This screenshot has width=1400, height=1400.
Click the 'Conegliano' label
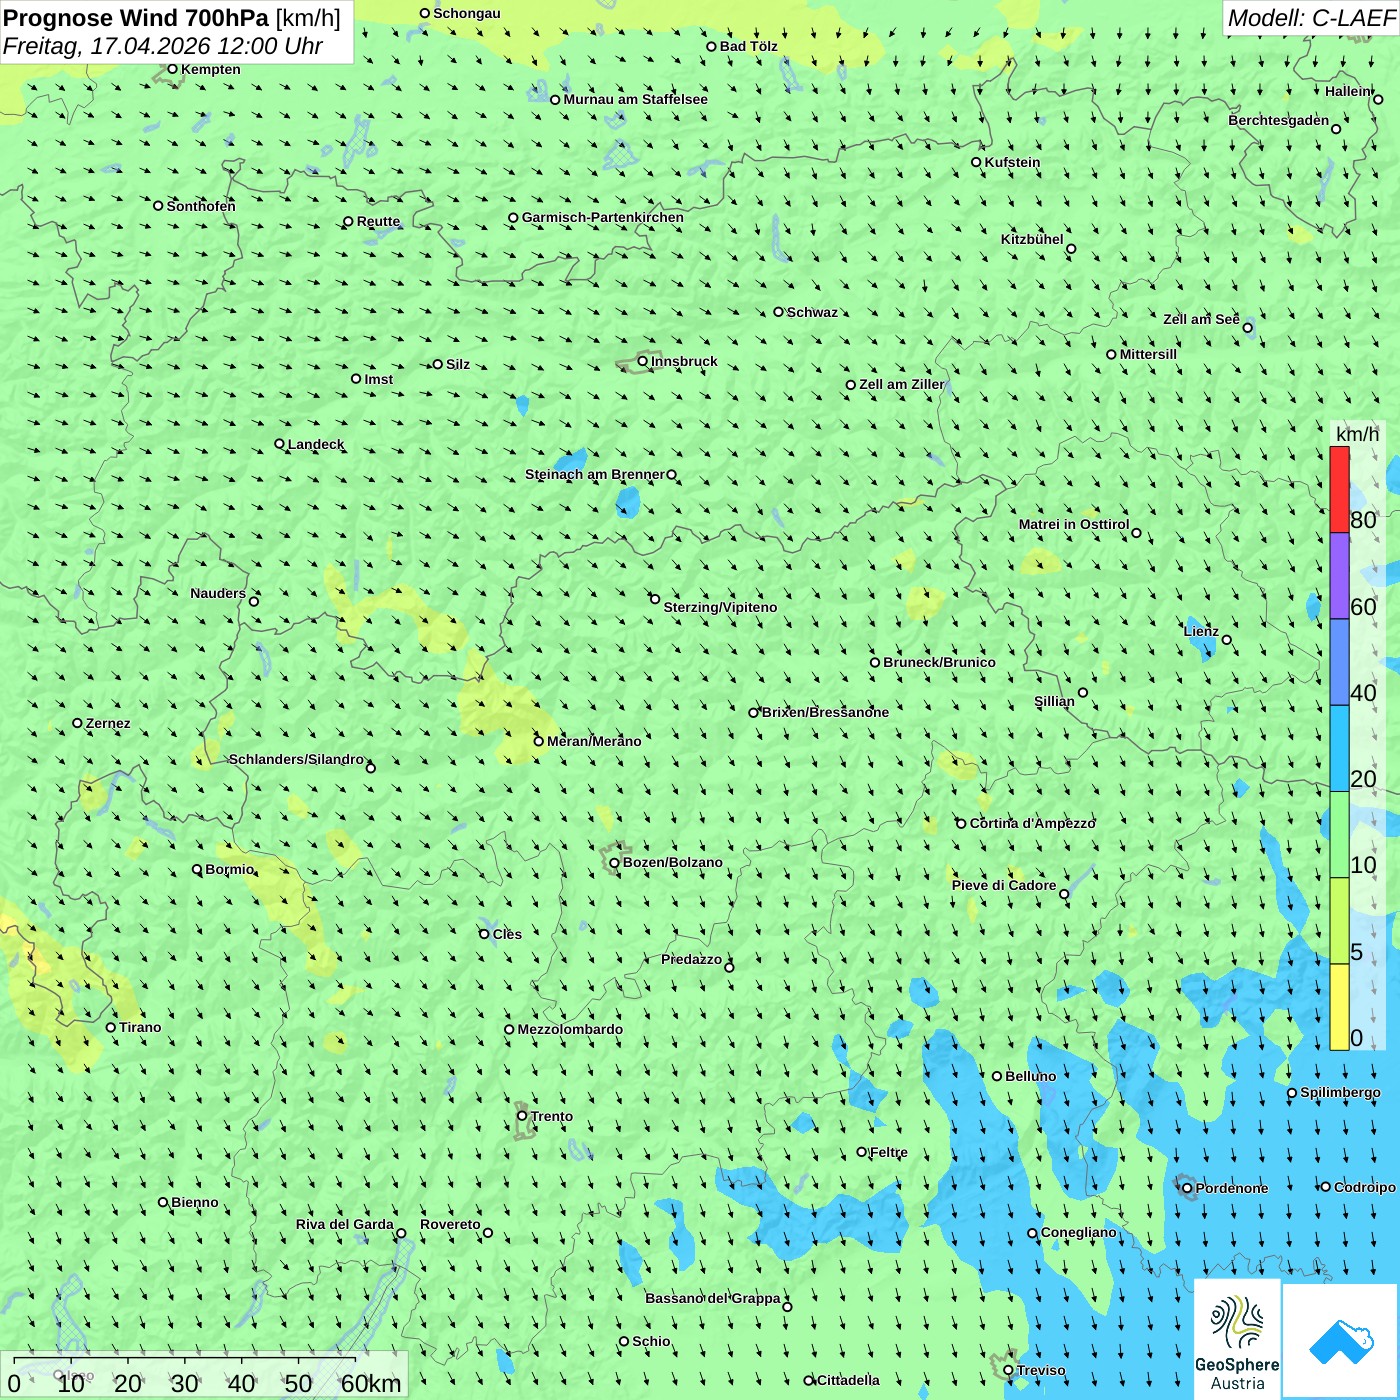click(1079, 1232)
